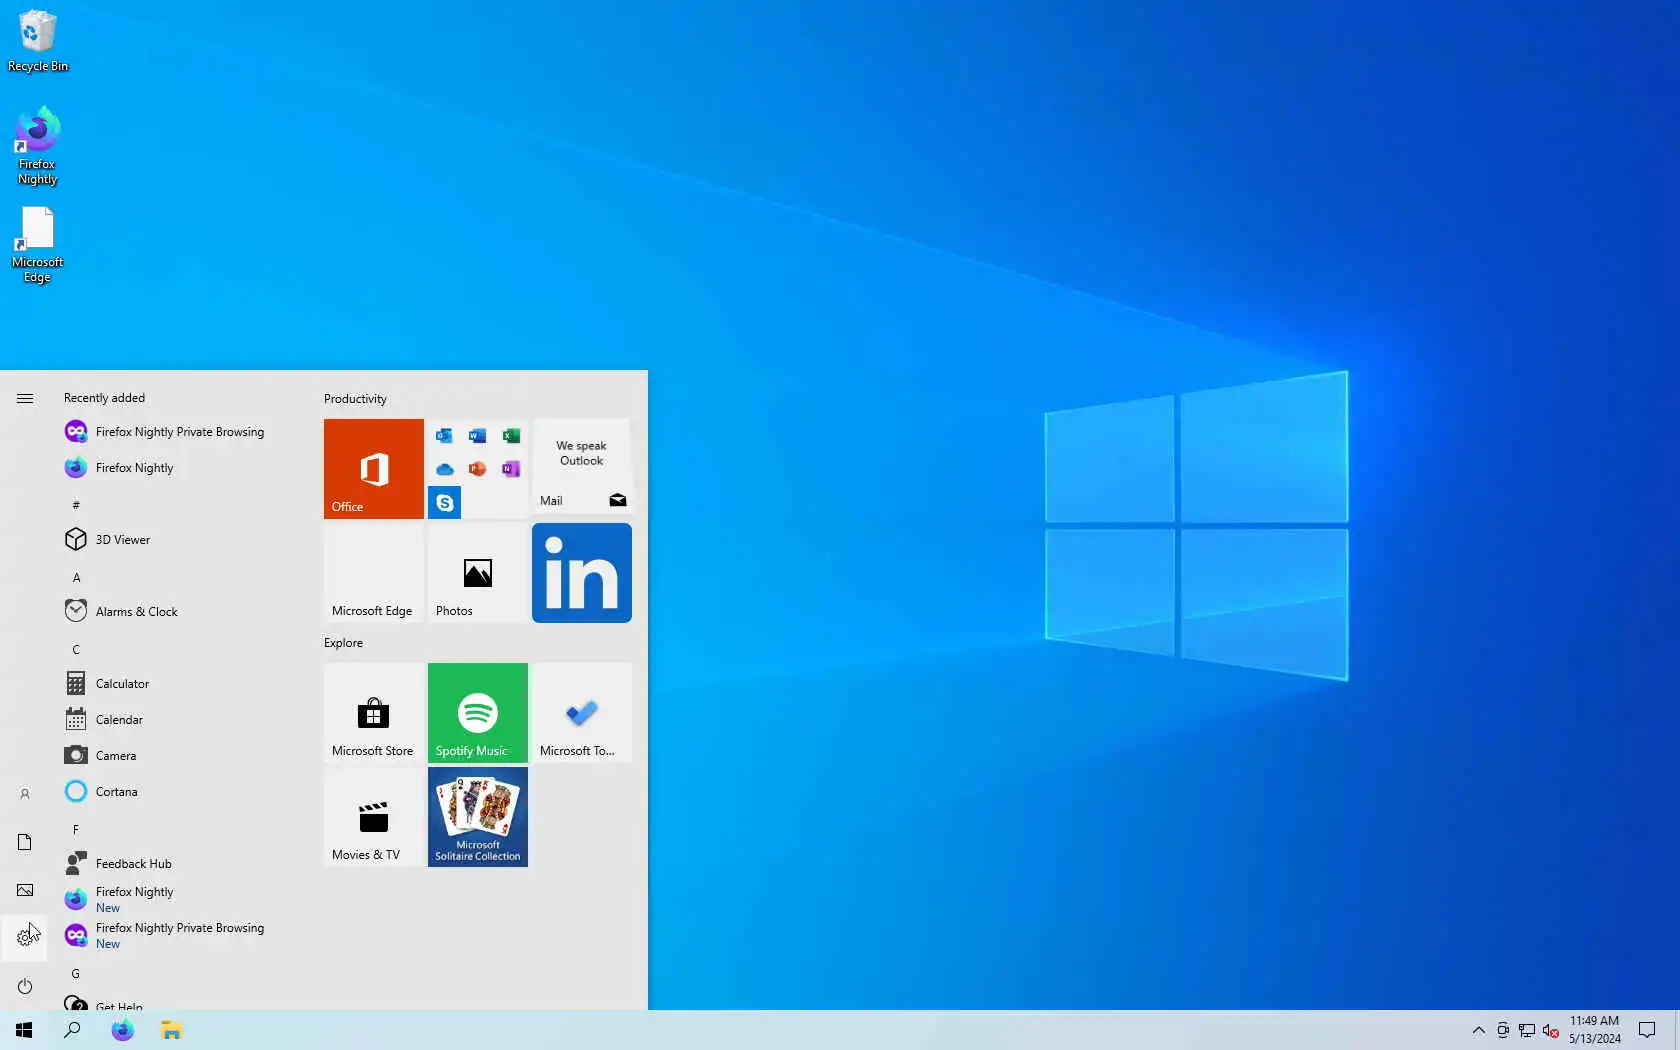Image resolution: width=1680 pixels, height=1050 pixels.
Task: Launch the Spotify Music tile
Action: pyautogui.click(x=478, y=713)
